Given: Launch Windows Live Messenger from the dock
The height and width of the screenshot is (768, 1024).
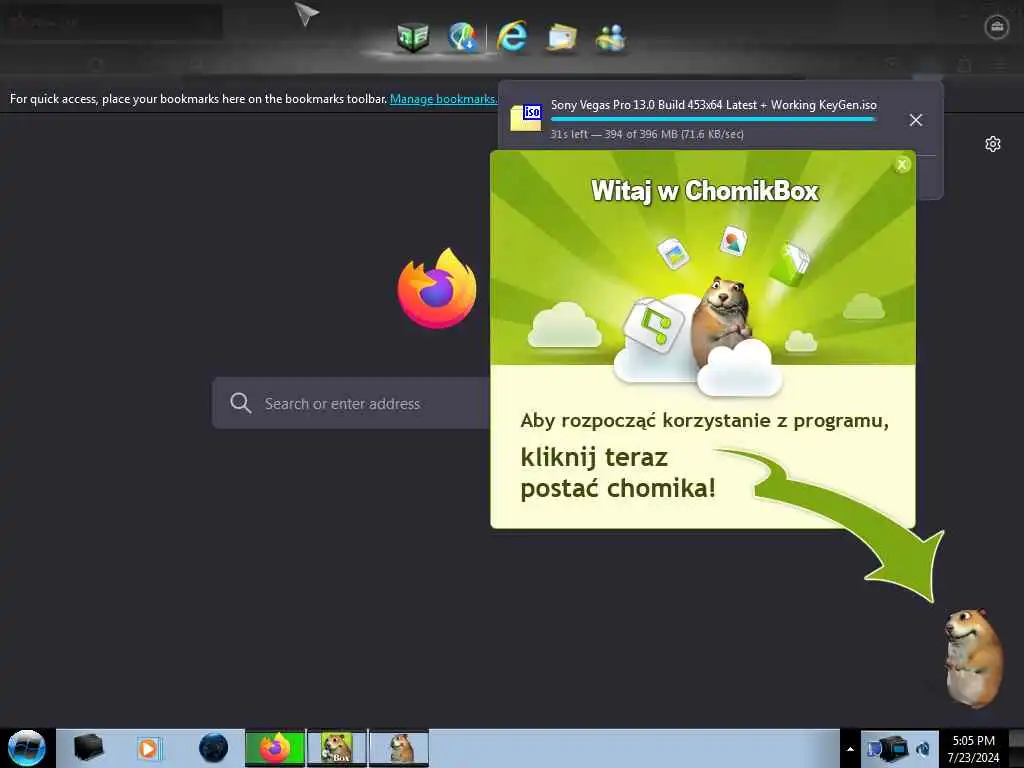Looking at the screenshot, I should coord(611,37).
